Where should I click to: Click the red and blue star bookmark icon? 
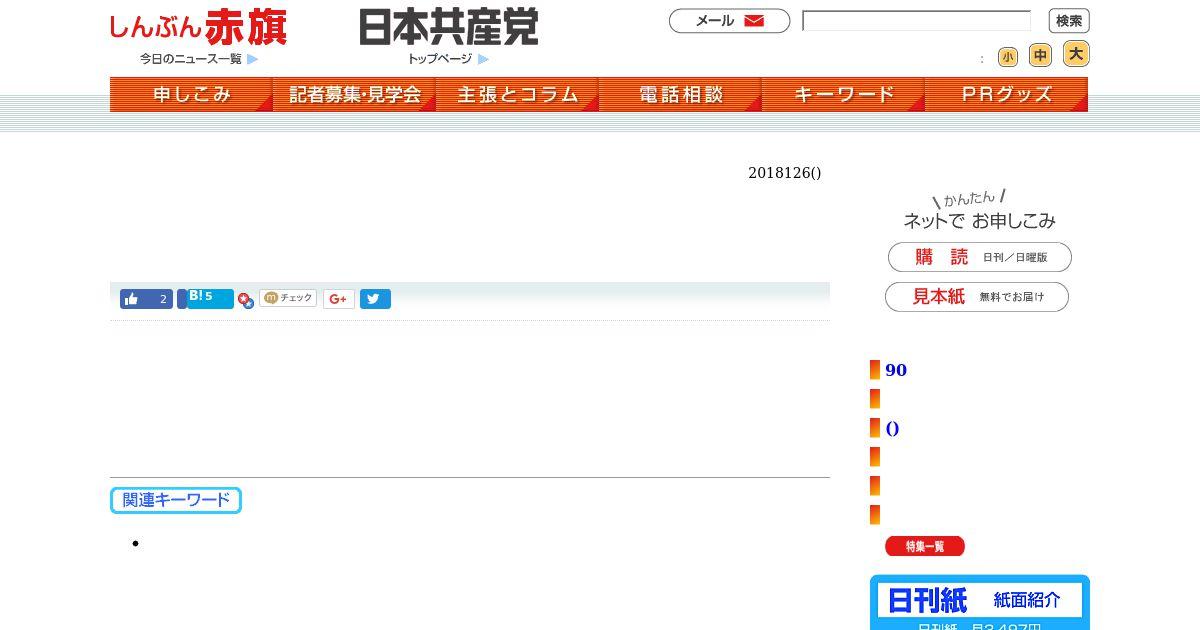(246, 300)
